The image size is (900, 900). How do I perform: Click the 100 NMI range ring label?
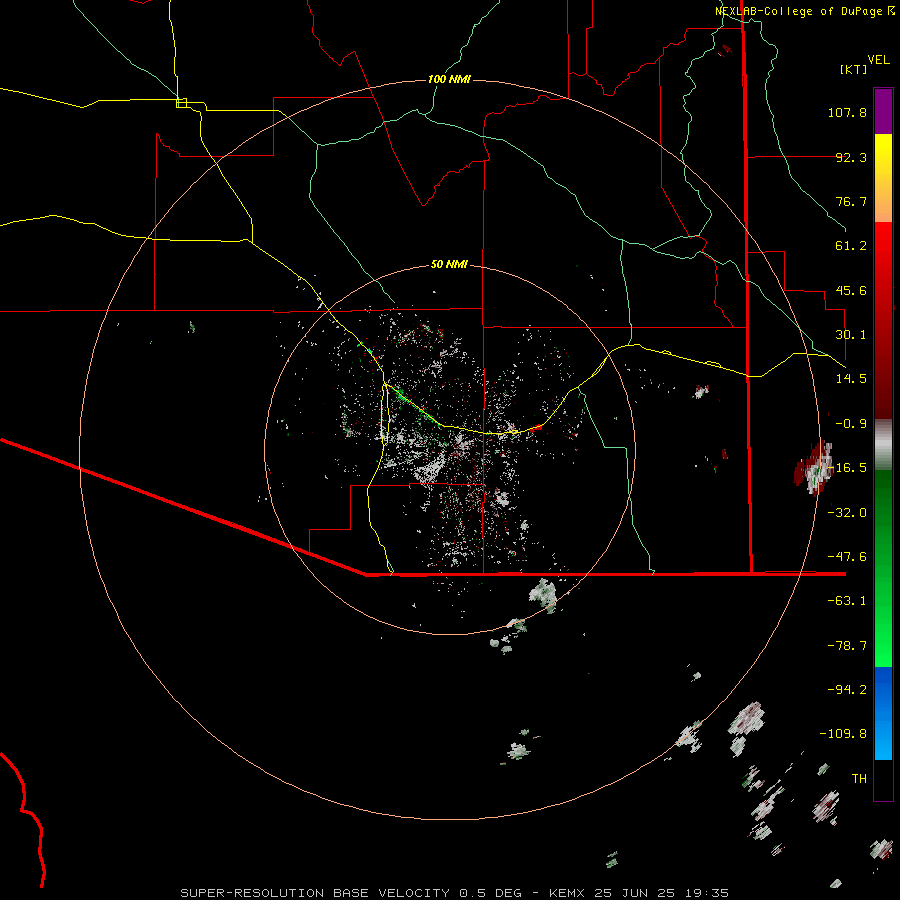click(449, 79)
